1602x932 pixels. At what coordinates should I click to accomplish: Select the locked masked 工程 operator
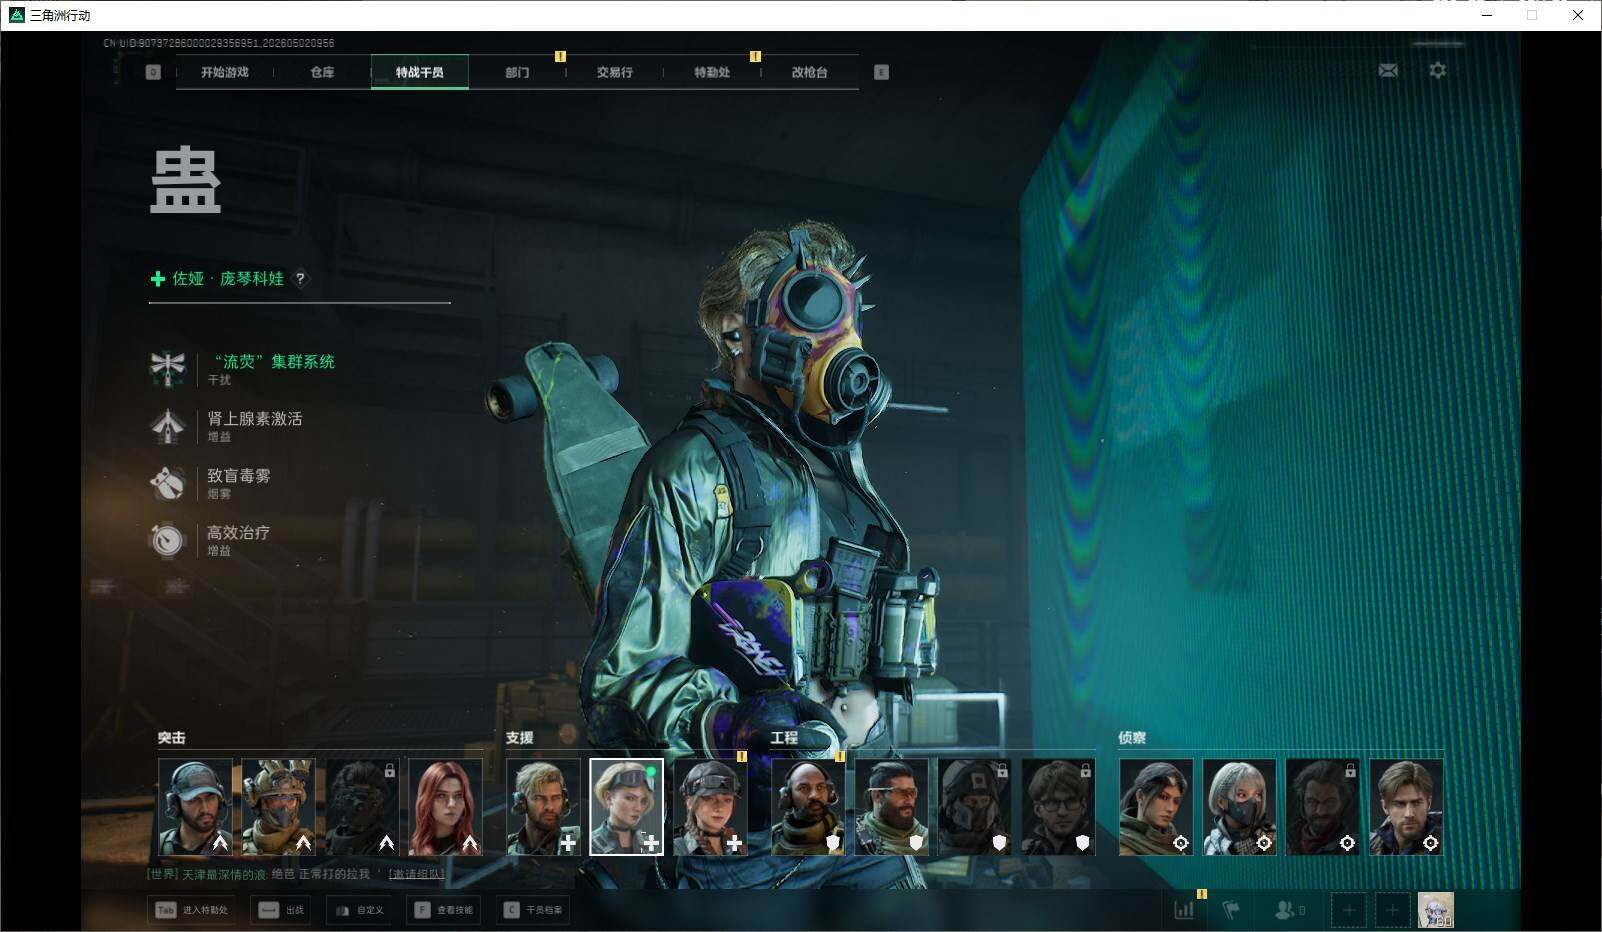tap(975, 807)
